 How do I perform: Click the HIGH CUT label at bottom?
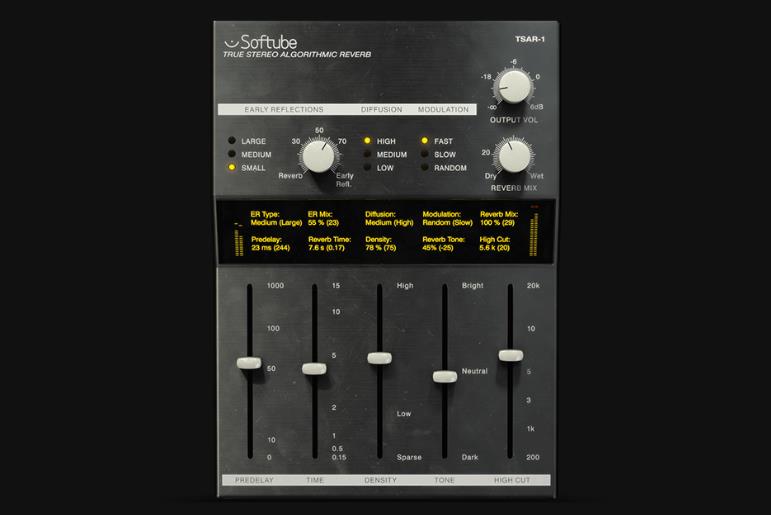pos(512,480)
